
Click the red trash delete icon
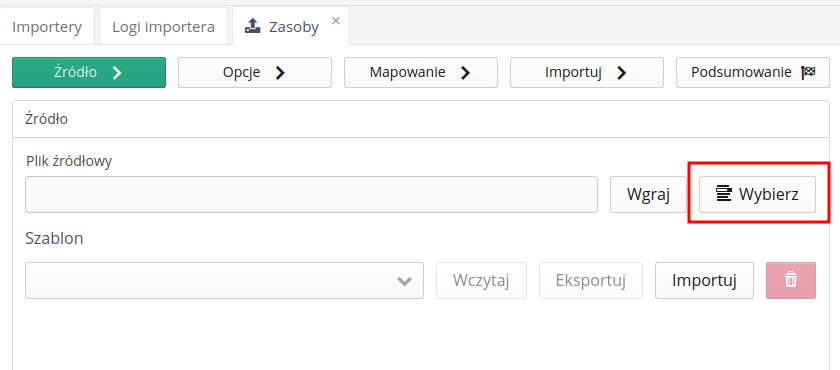click(x=791, y=280)
